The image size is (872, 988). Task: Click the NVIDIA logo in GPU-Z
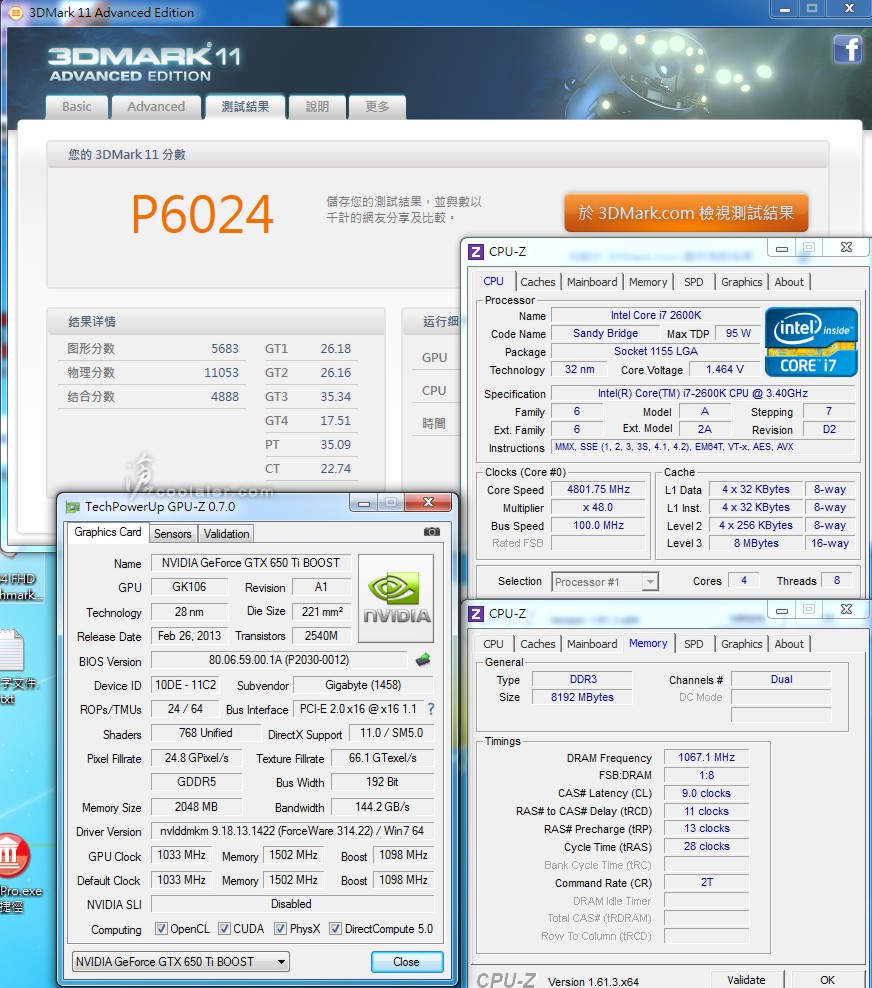click(x=396, y=599)
